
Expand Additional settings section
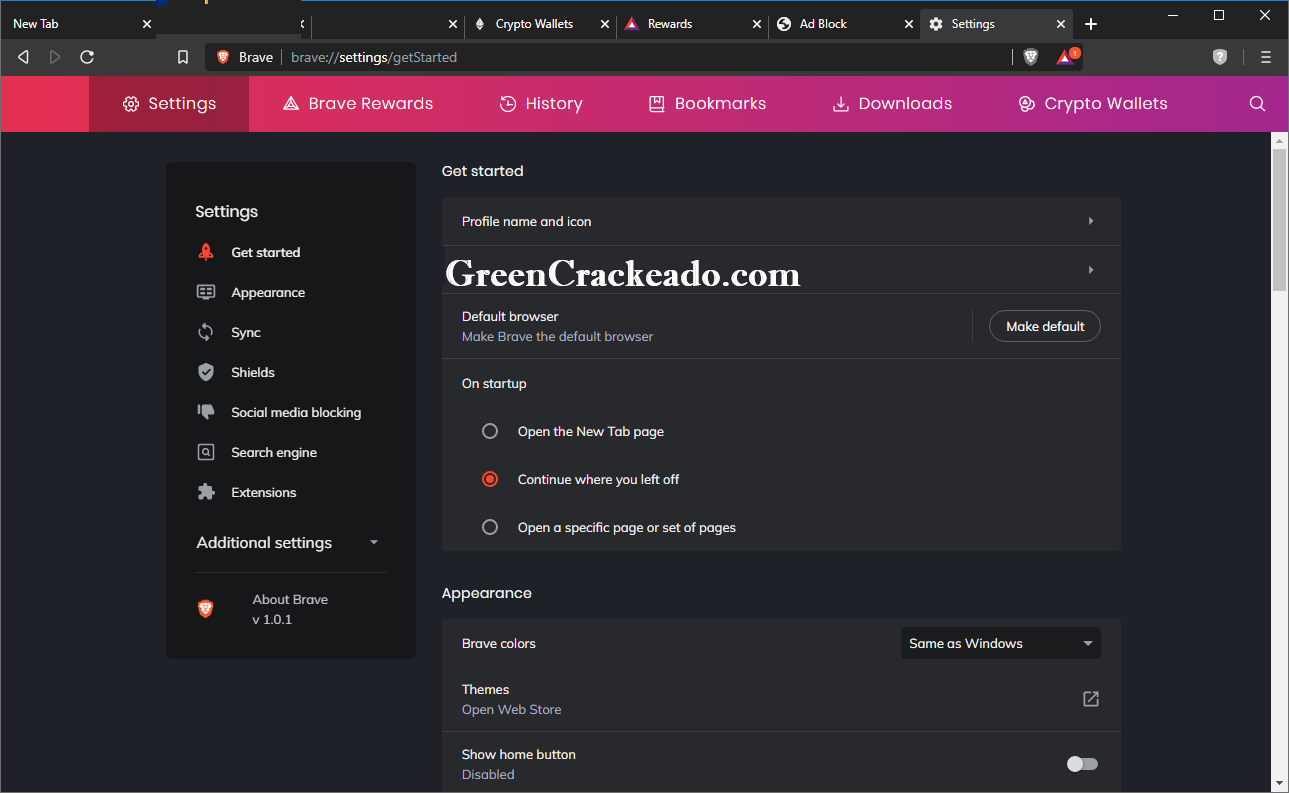tap(288, 542)
